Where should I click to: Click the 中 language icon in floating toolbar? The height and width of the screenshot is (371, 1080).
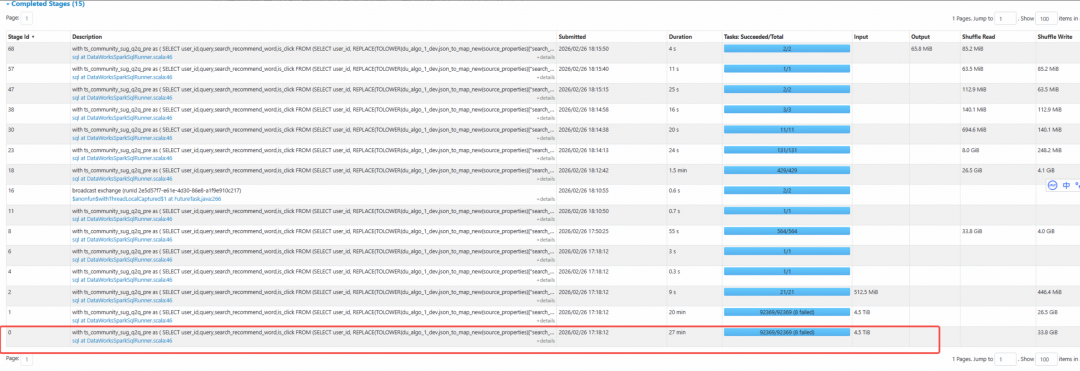click(1066, 185)
